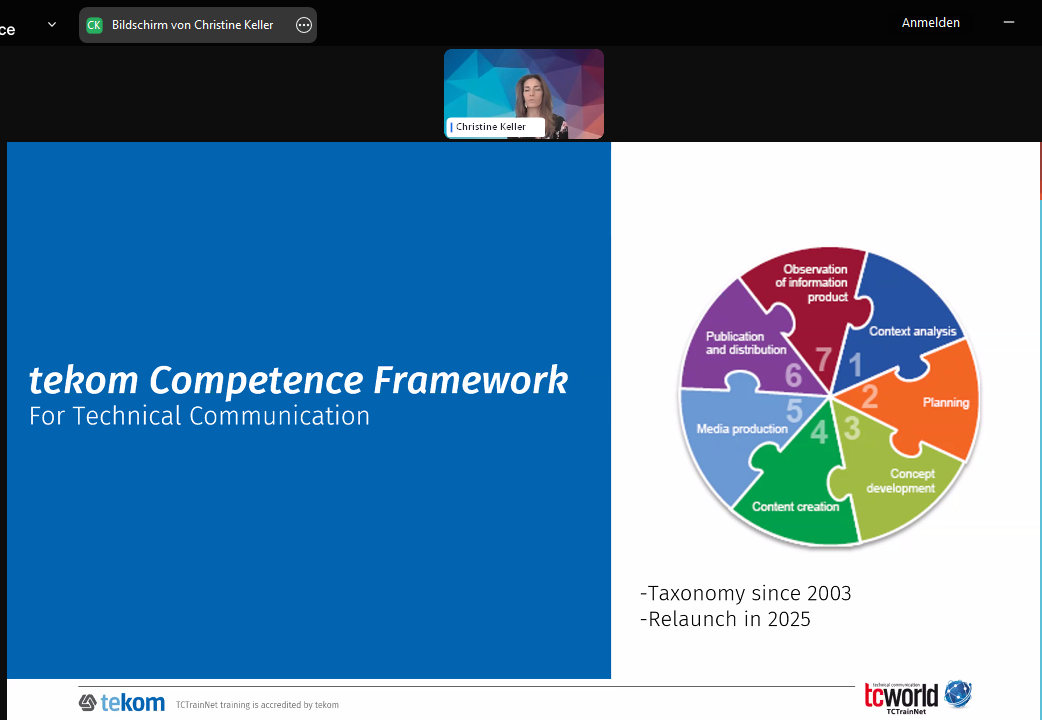Click the tekom Competence Framework slide title
This screenshot has height=720, width=1042.
(x=298, y=381)
